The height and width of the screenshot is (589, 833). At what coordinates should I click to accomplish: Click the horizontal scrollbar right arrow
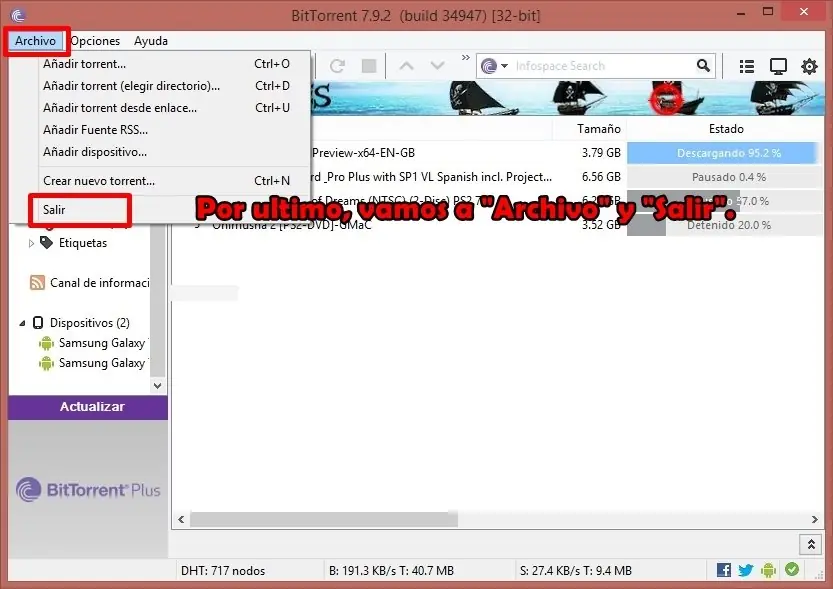click(x=814, y=519)
